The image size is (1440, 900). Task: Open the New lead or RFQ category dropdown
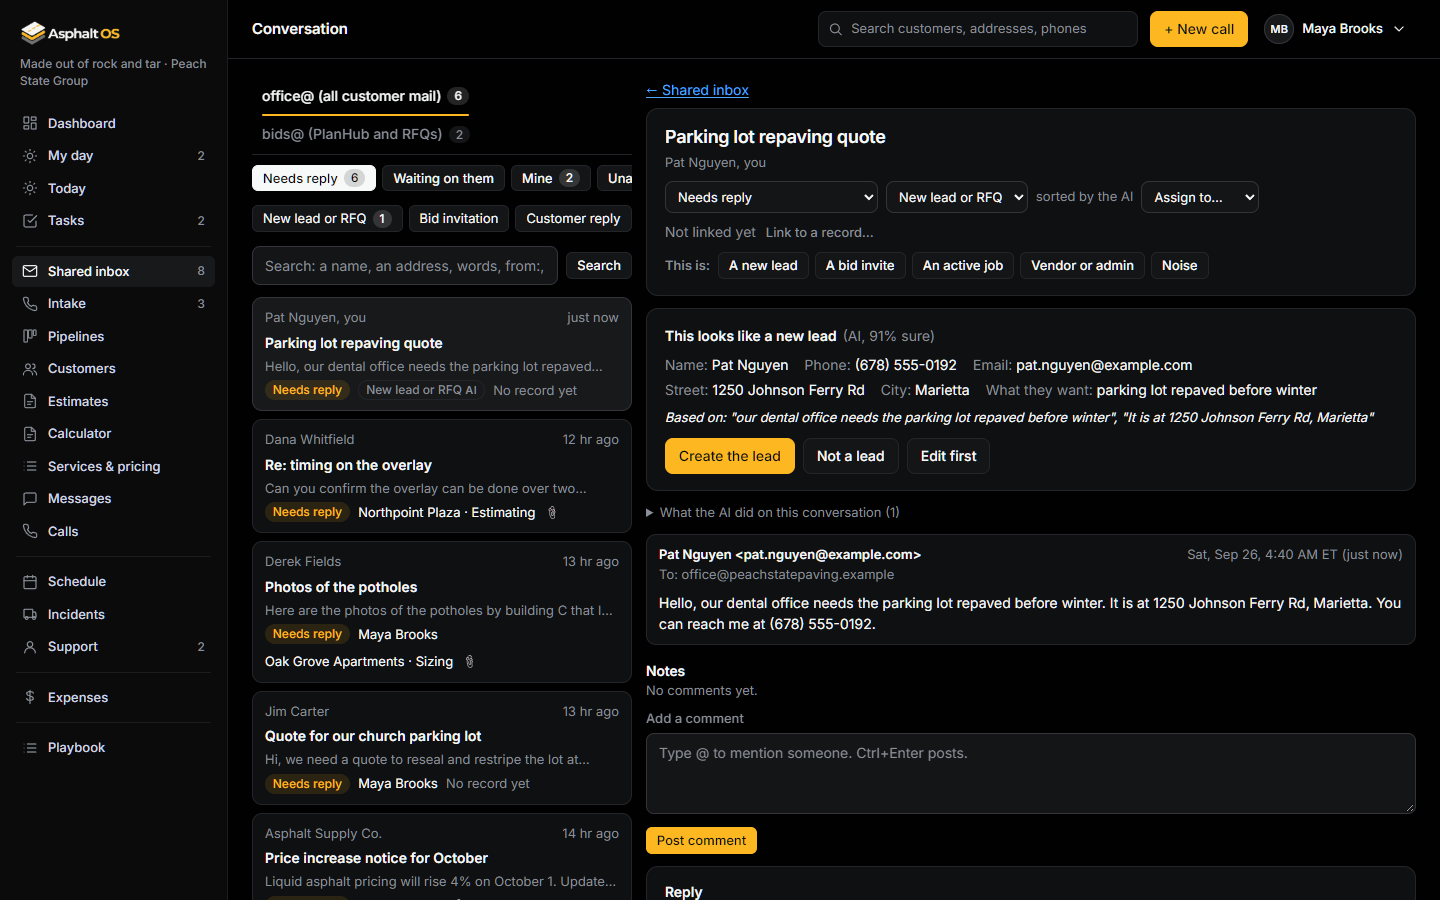coord(956,197)
